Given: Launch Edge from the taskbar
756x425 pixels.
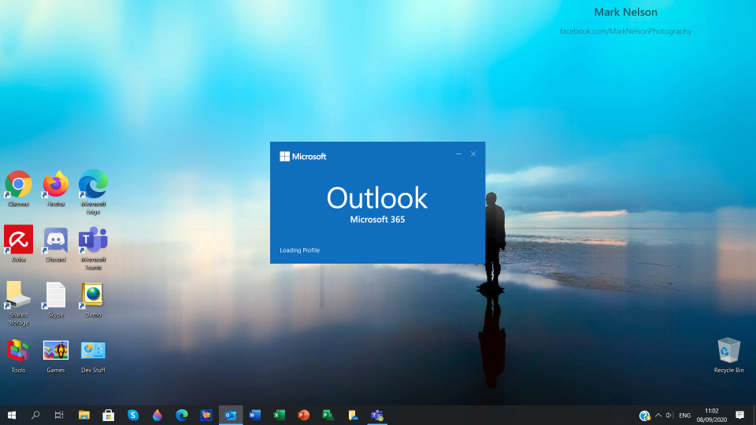Looking at the screenshot, I should tap(182, 415).
